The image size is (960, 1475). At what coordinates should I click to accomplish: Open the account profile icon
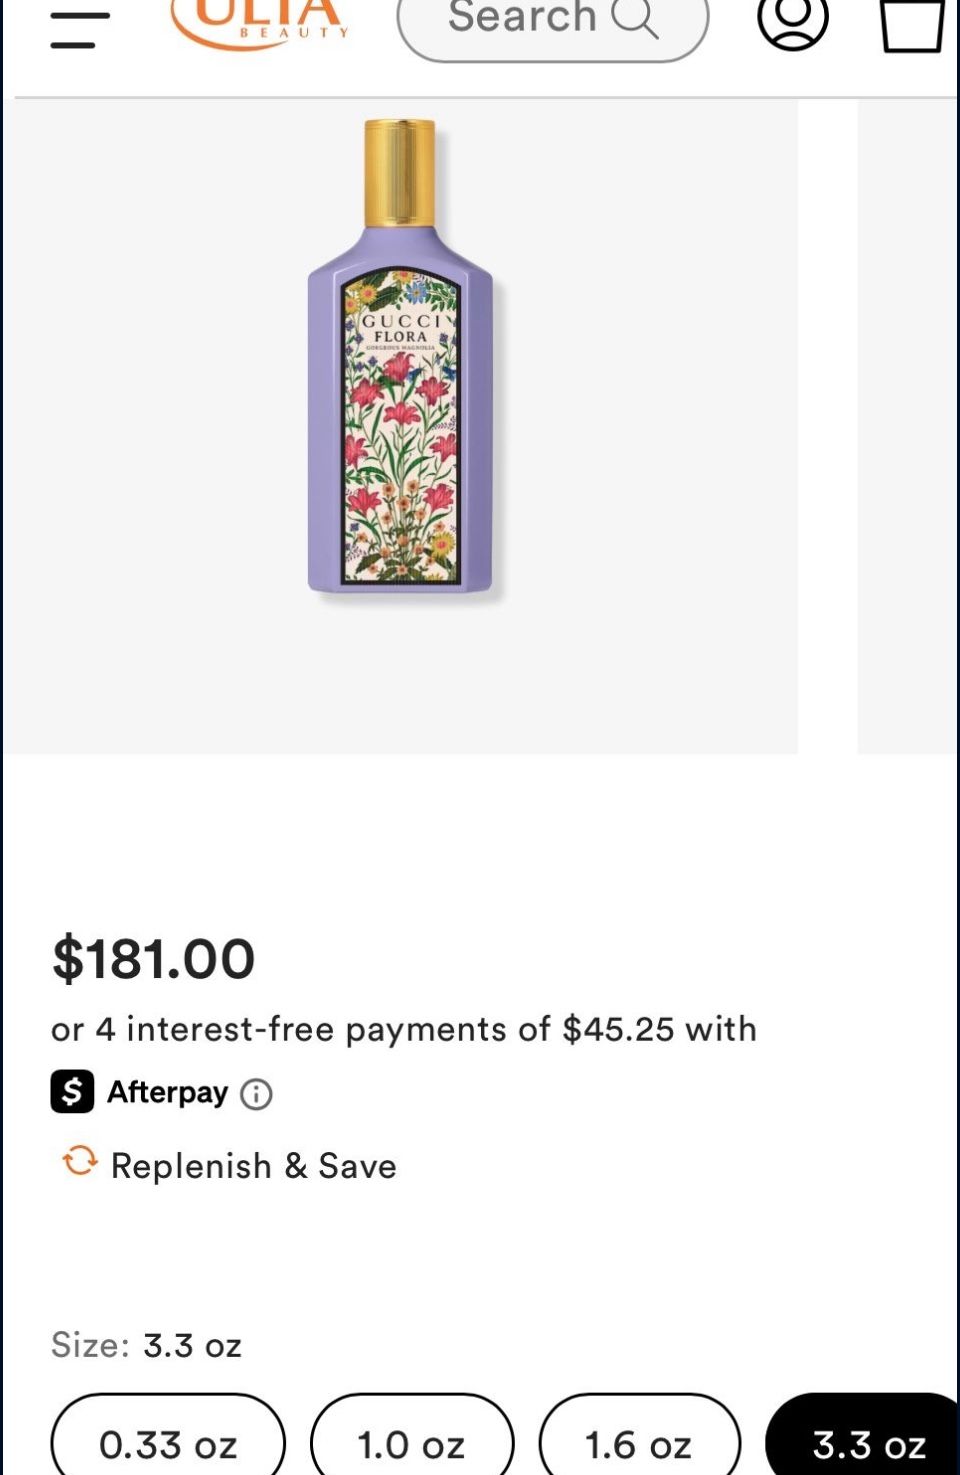793,20
